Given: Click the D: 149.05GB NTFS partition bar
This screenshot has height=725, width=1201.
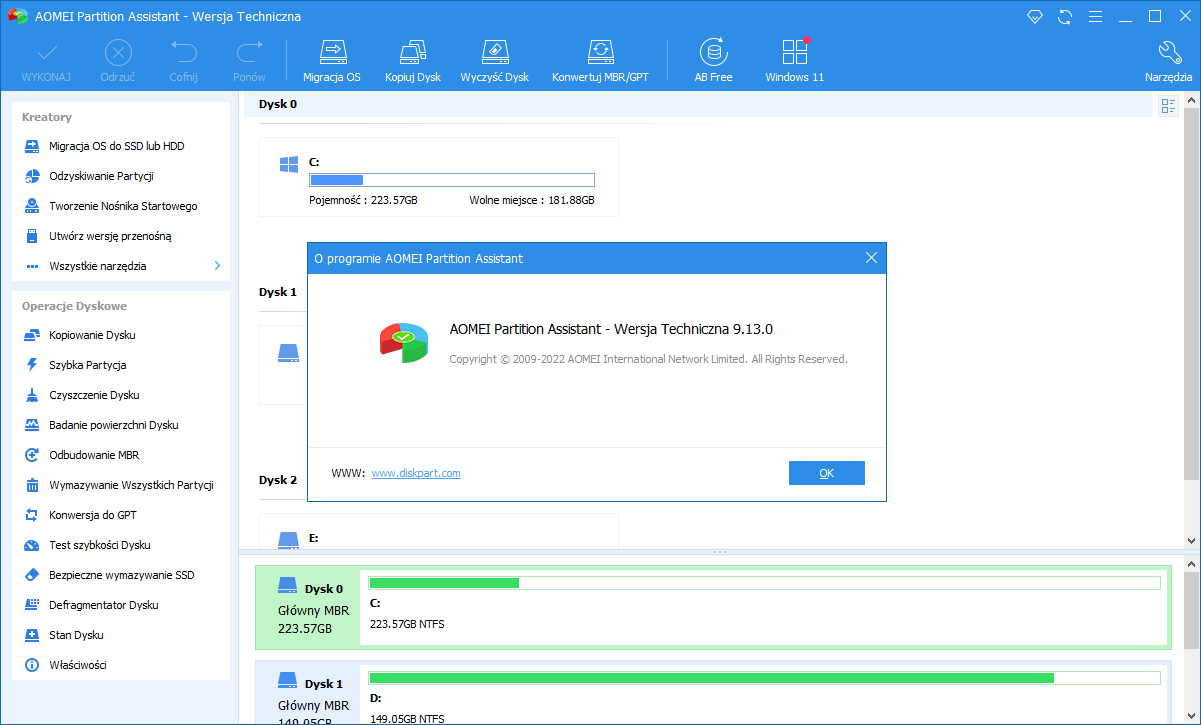Looking at the screenshot, I should [x=765, y=678].
